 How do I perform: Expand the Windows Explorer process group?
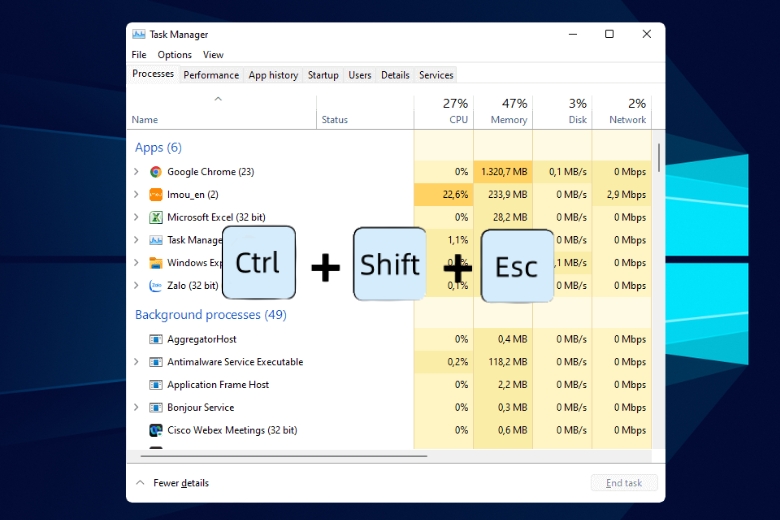[136, 263]
